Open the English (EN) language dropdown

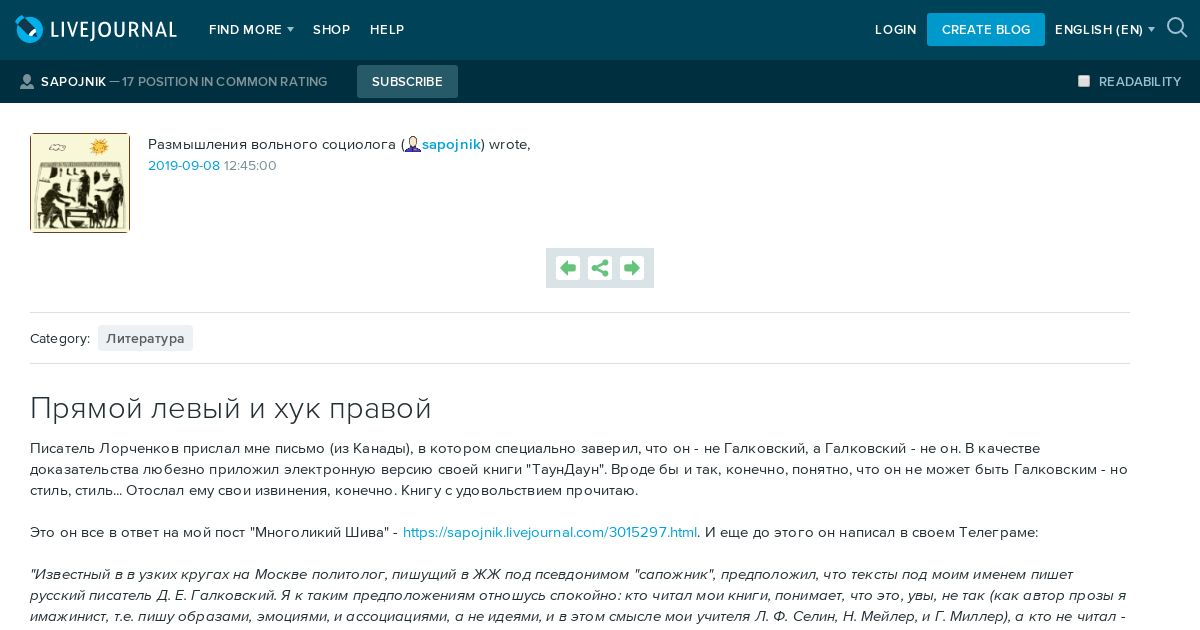pyautogui.click(x=1105, y=30)
